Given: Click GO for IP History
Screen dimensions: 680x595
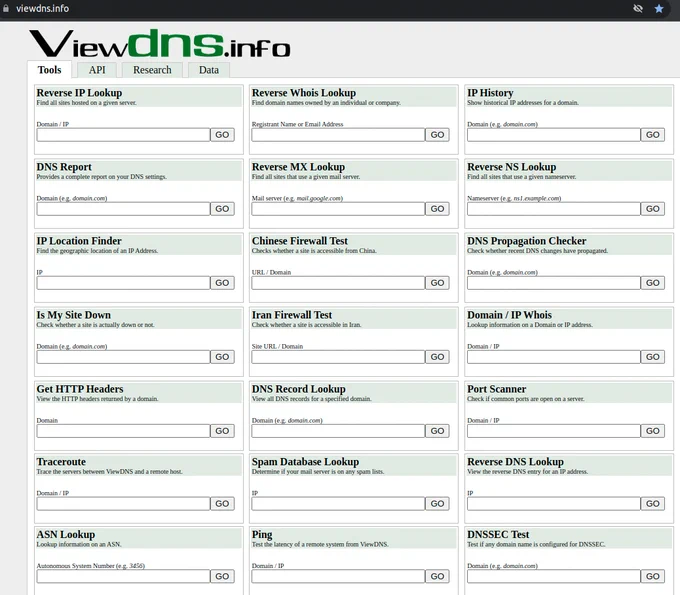Looking at the screenshot, I should [653, 135].
